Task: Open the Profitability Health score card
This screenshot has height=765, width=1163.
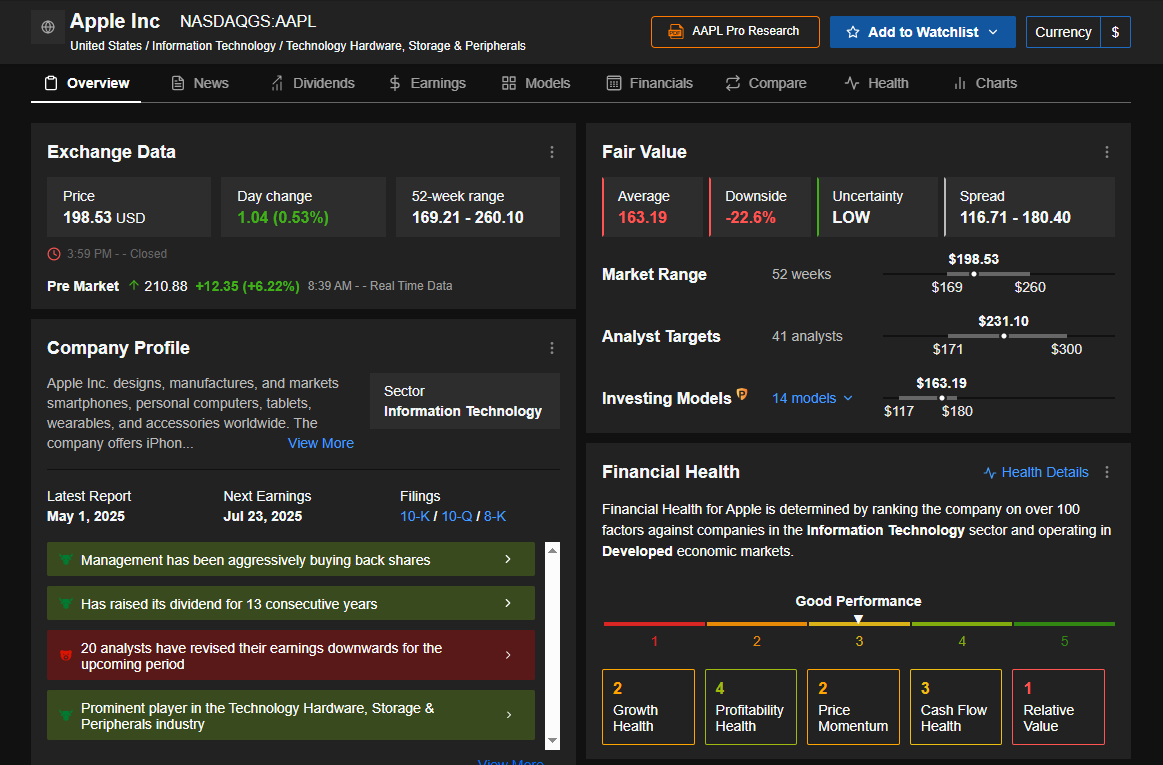Action: pyautogui.click(x=751, y=707)
